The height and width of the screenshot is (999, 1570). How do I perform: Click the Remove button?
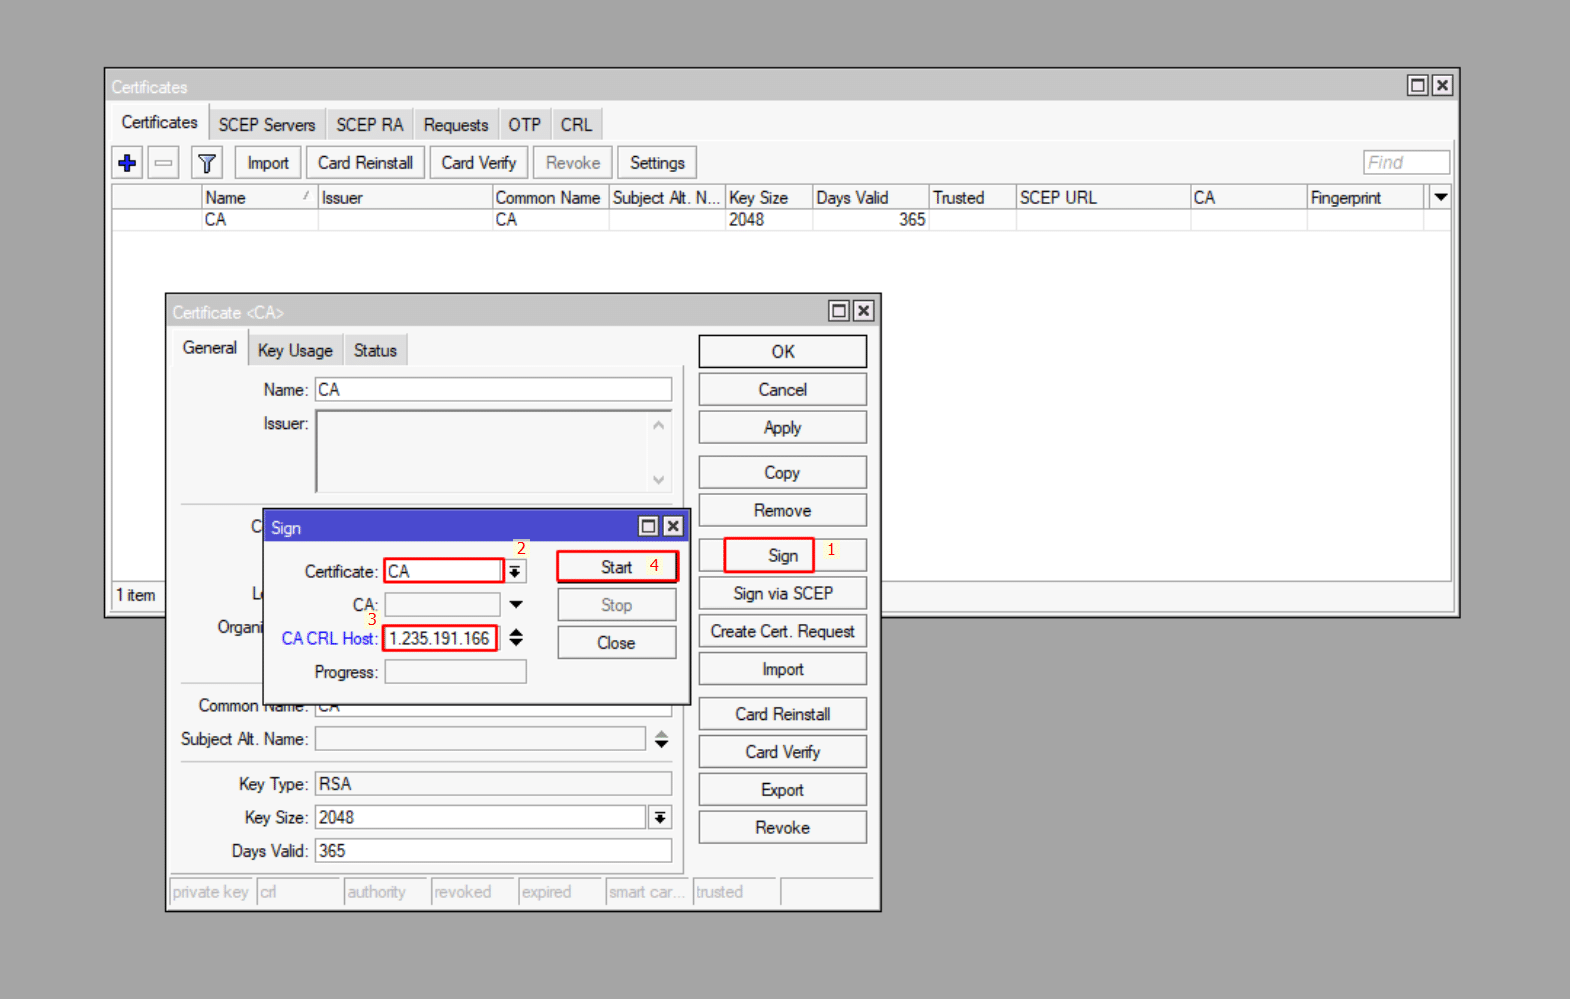tap(783, 510)
